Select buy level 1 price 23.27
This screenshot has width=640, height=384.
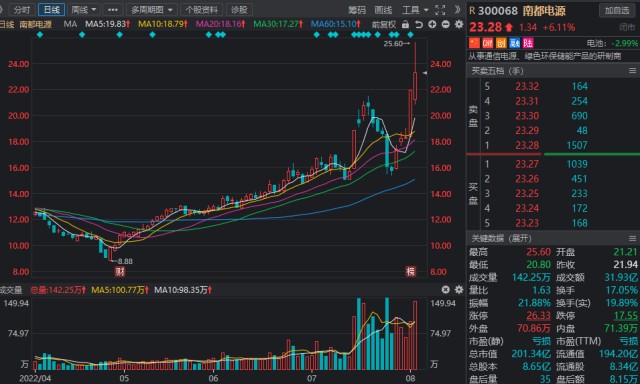527,164
